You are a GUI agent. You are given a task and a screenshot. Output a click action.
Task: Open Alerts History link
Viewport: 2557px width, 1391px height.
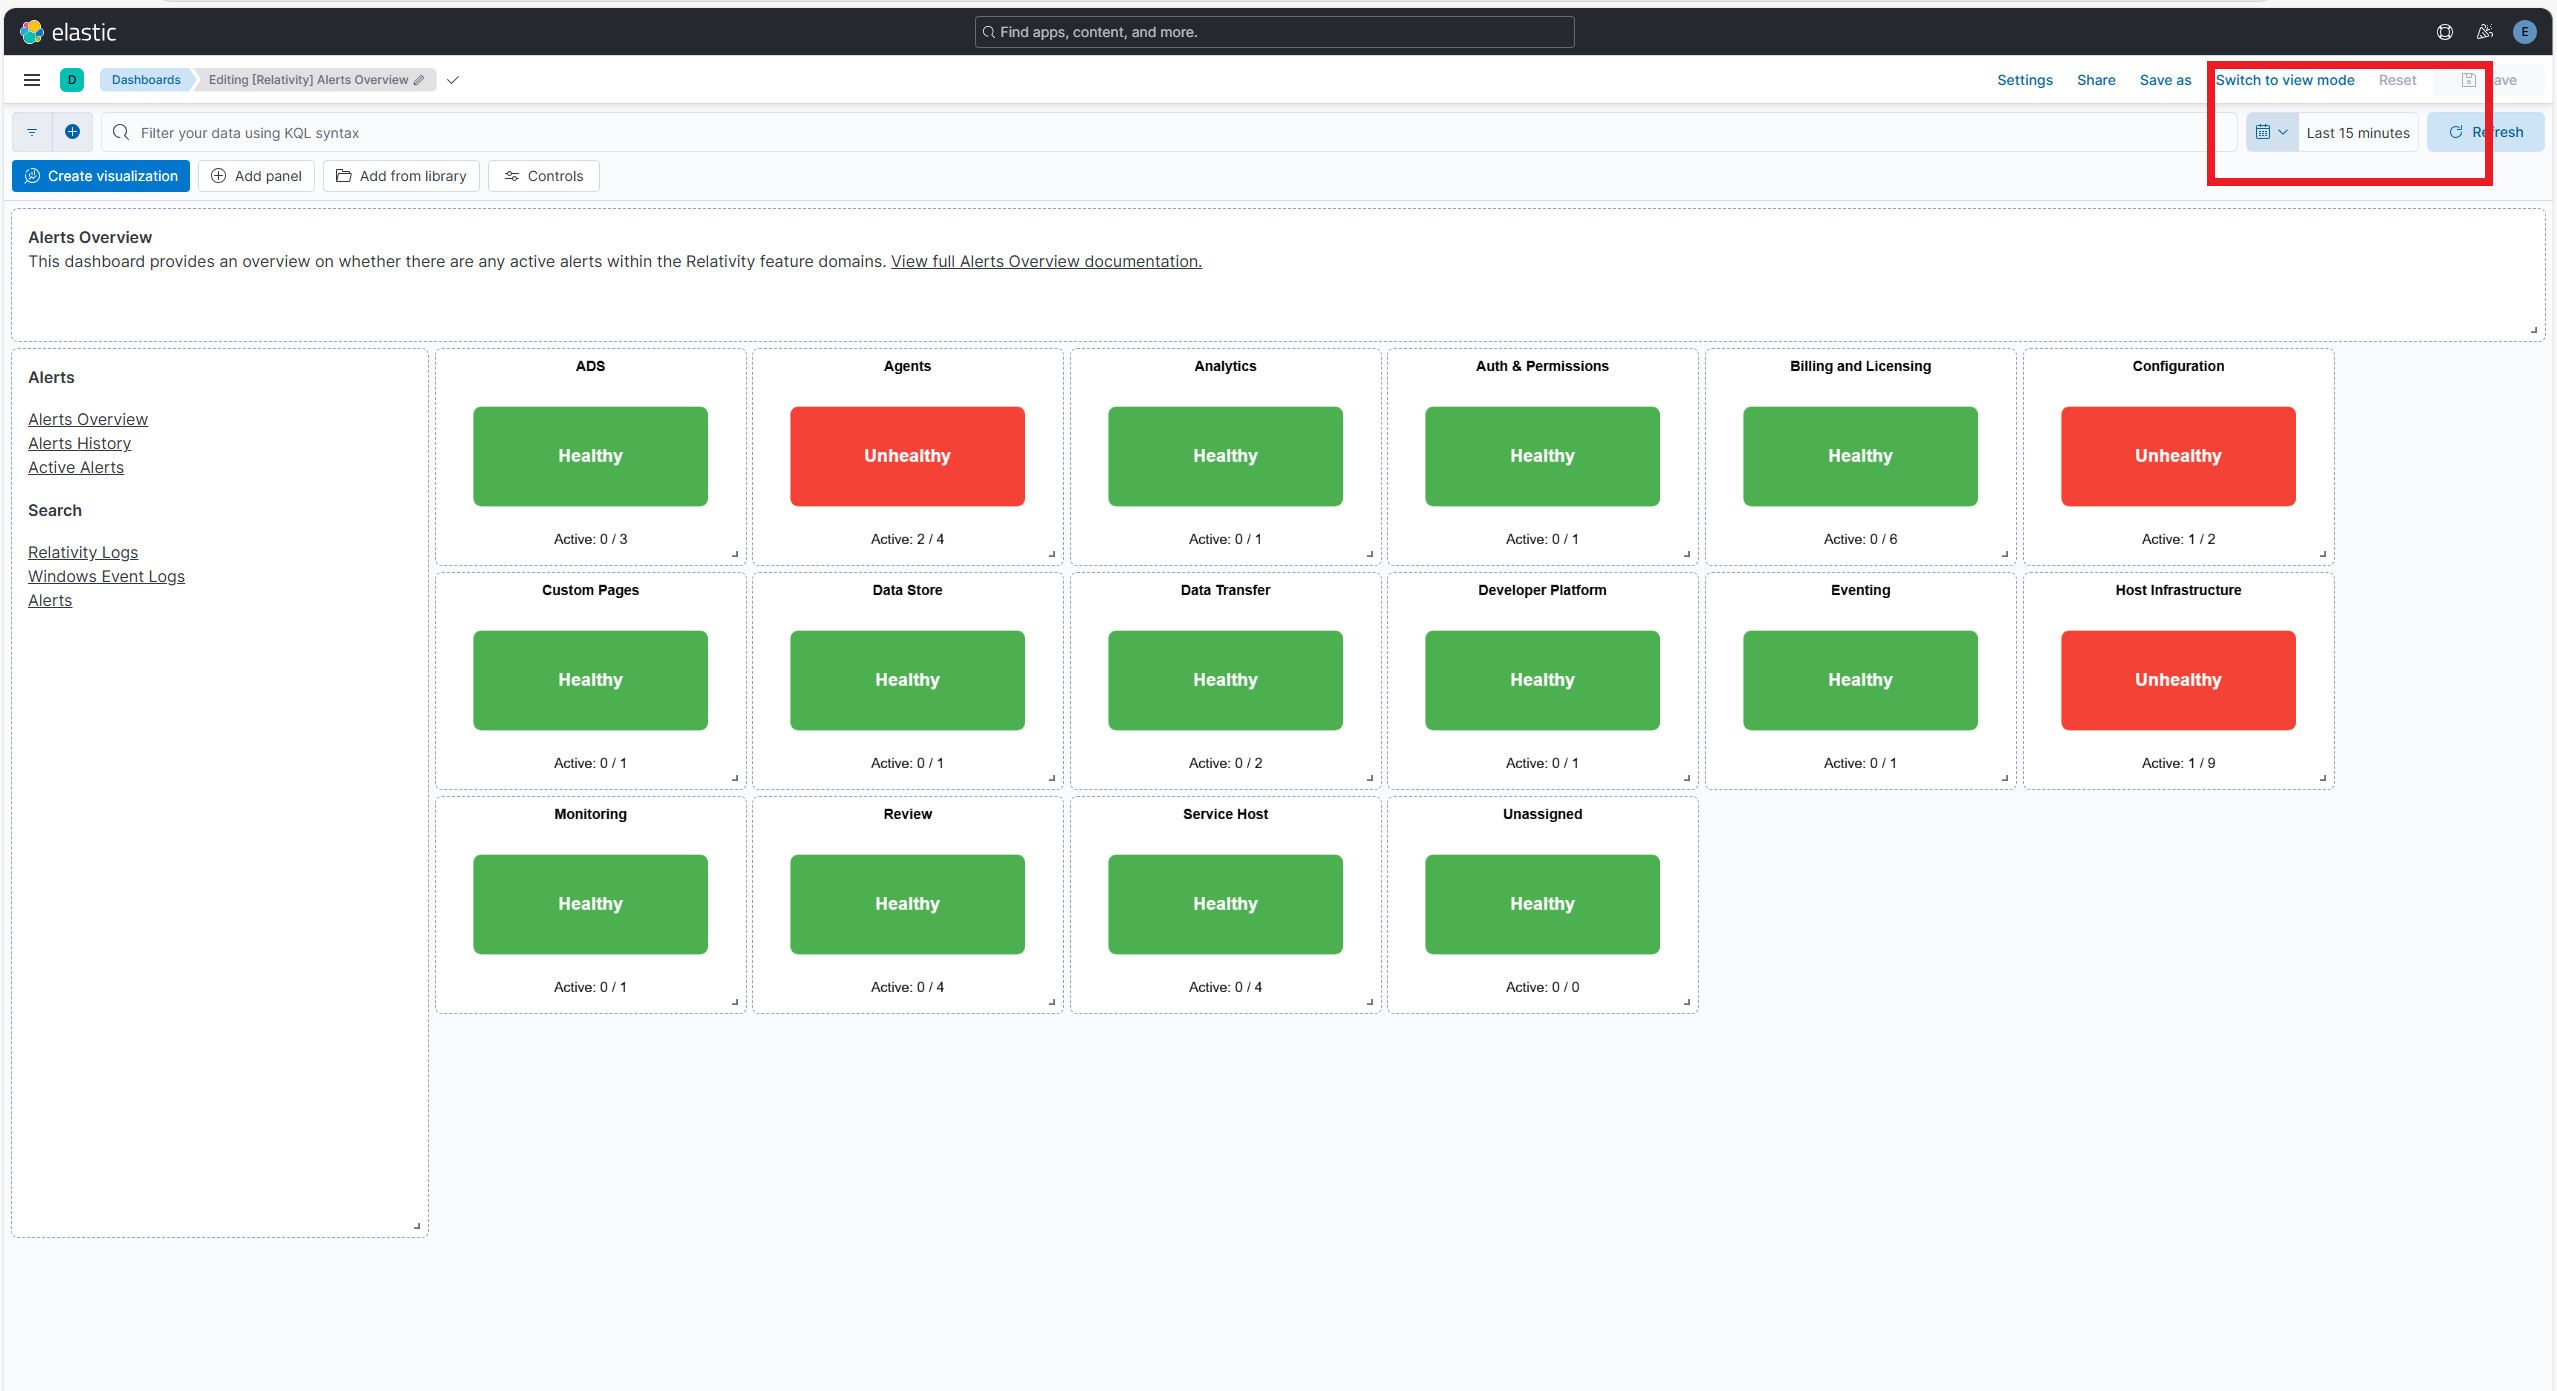(79, 443)
